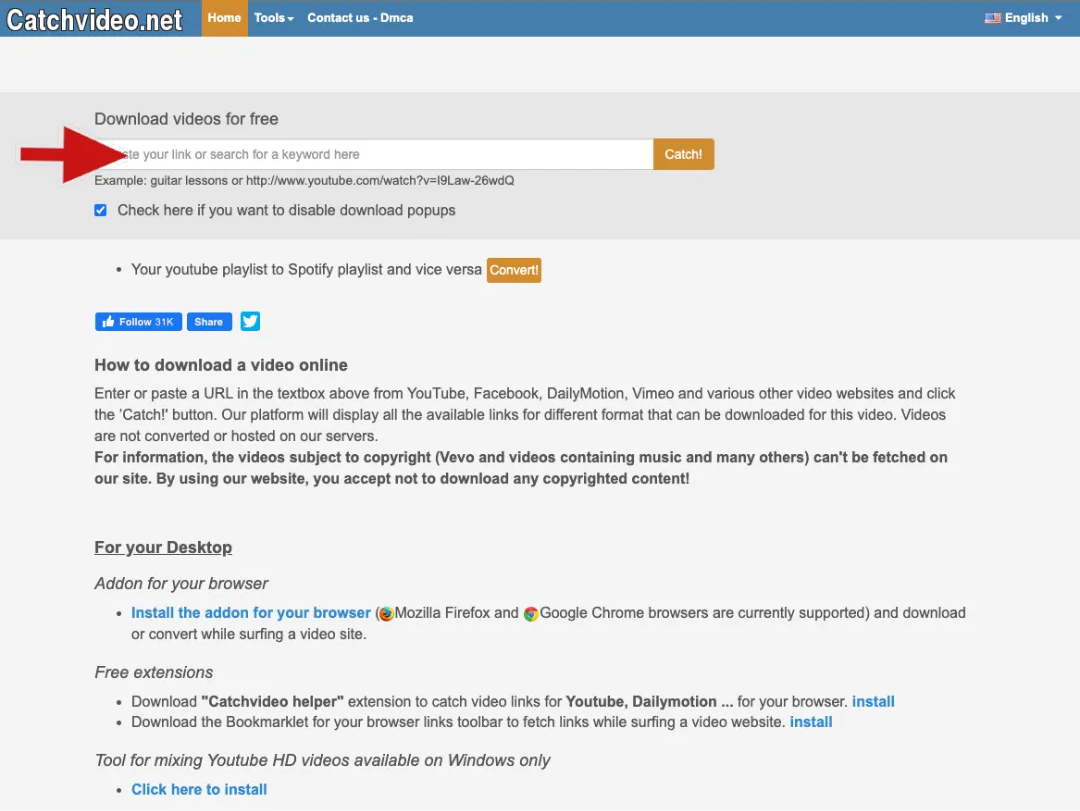This screenshot has width=1080, height=811.
Task: Click the 'How to download a video online' heading
Action: tap(221, 365)
